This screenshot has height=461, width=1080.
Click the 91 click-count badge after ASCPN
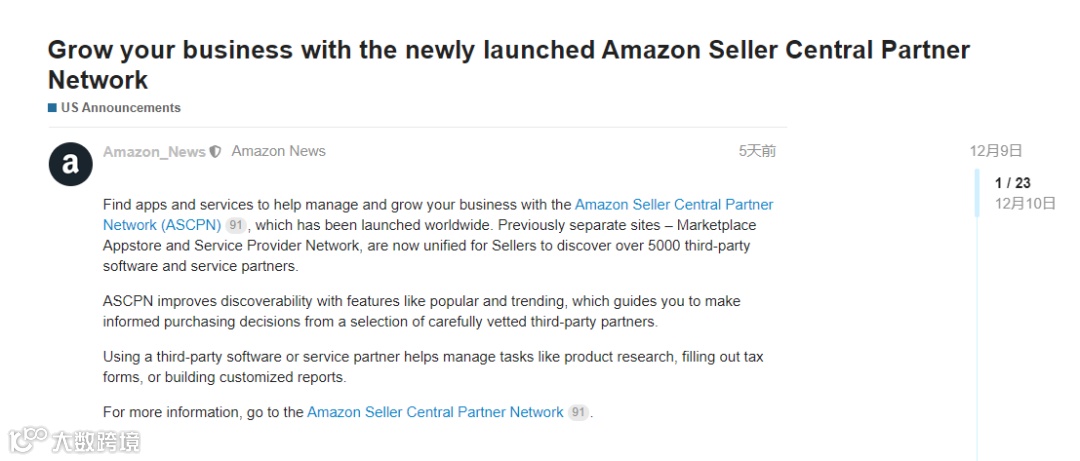[235, 226]
